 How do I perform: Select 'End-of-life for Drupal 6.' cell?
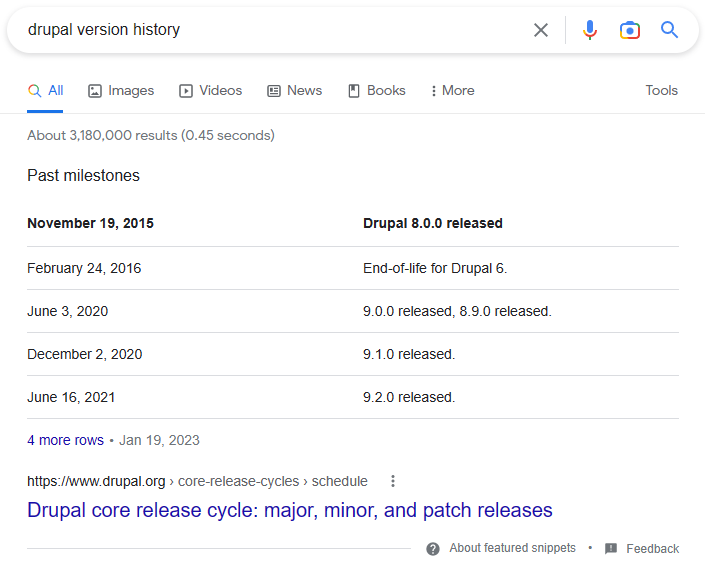[435, 268]
